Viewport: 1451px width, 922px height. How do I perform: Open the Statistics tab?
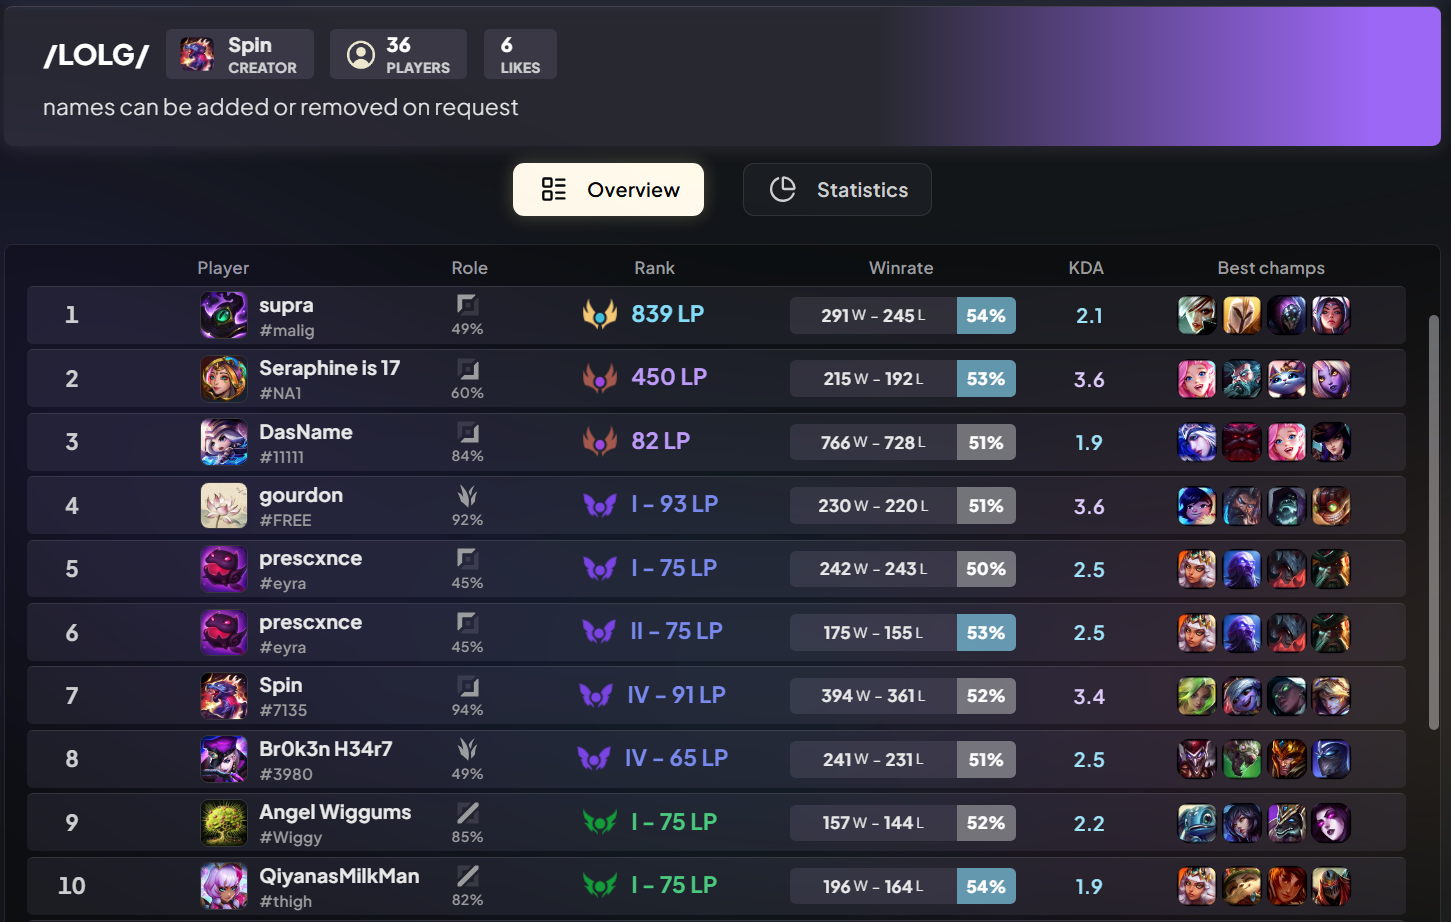pos(837,189)
